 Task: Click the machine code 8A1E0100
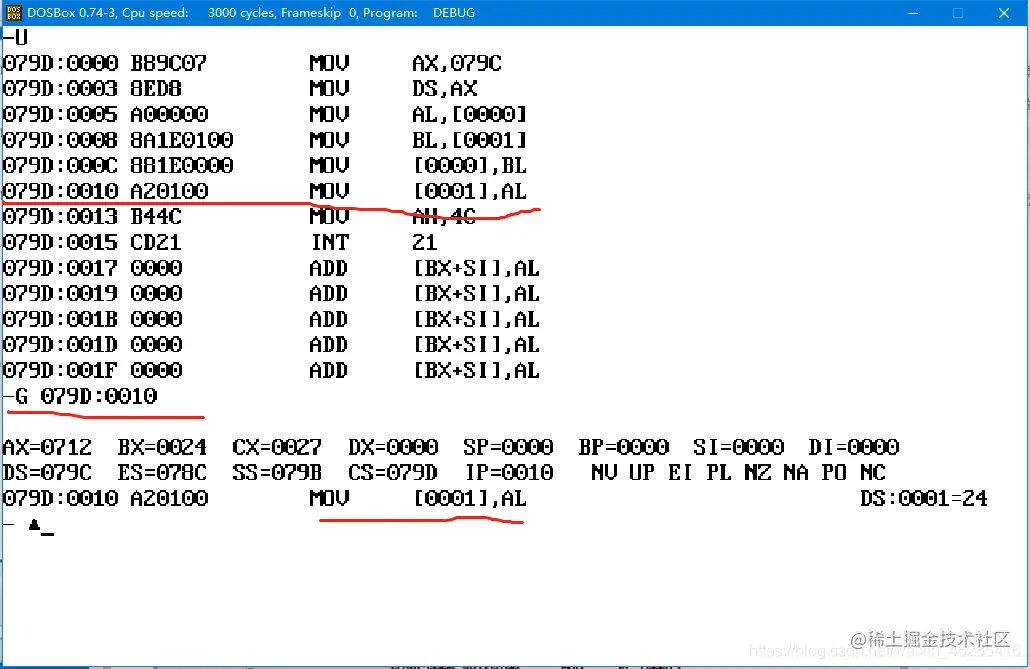[182, 139]
